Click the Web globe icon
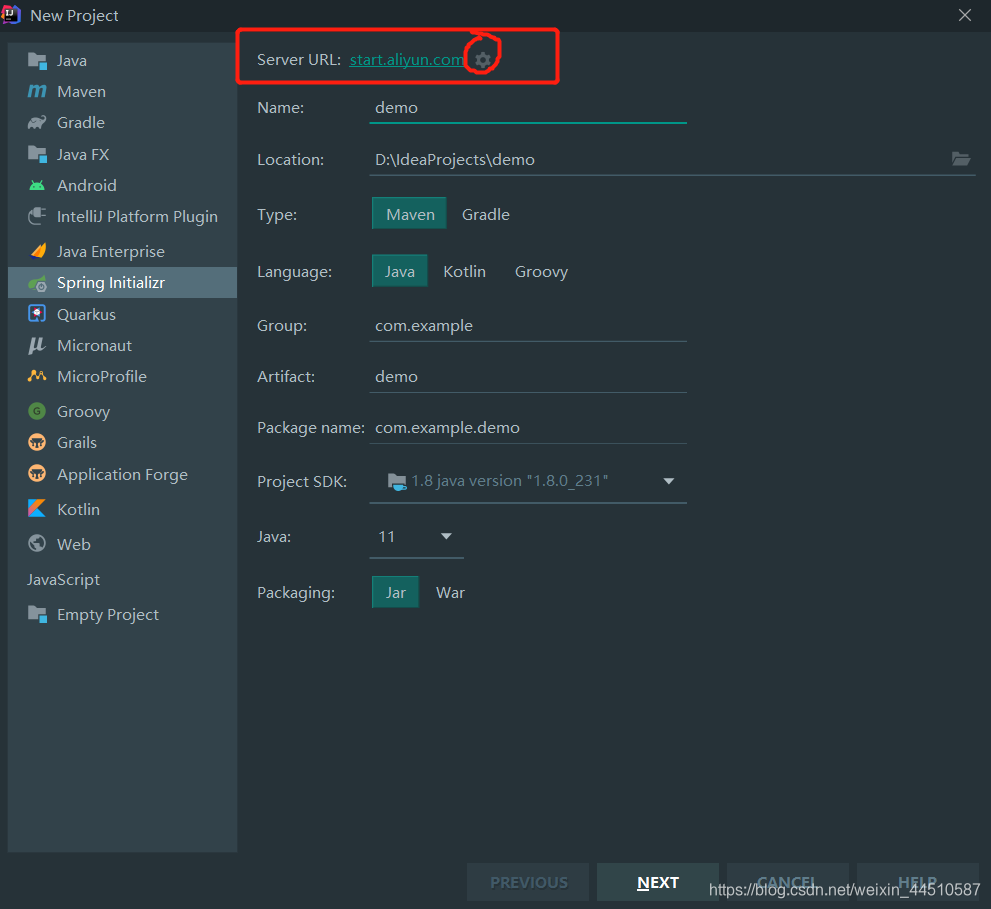 point(37,544)
